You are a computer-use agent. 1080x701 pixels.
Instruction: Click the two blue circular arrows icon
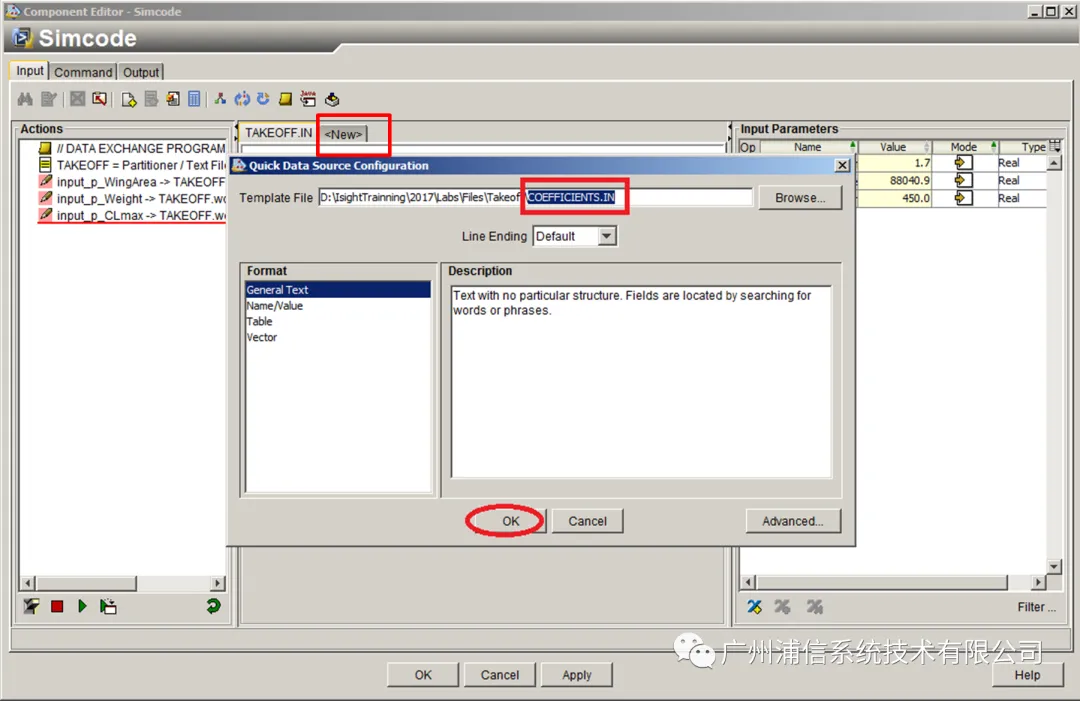tap(242, 99)
